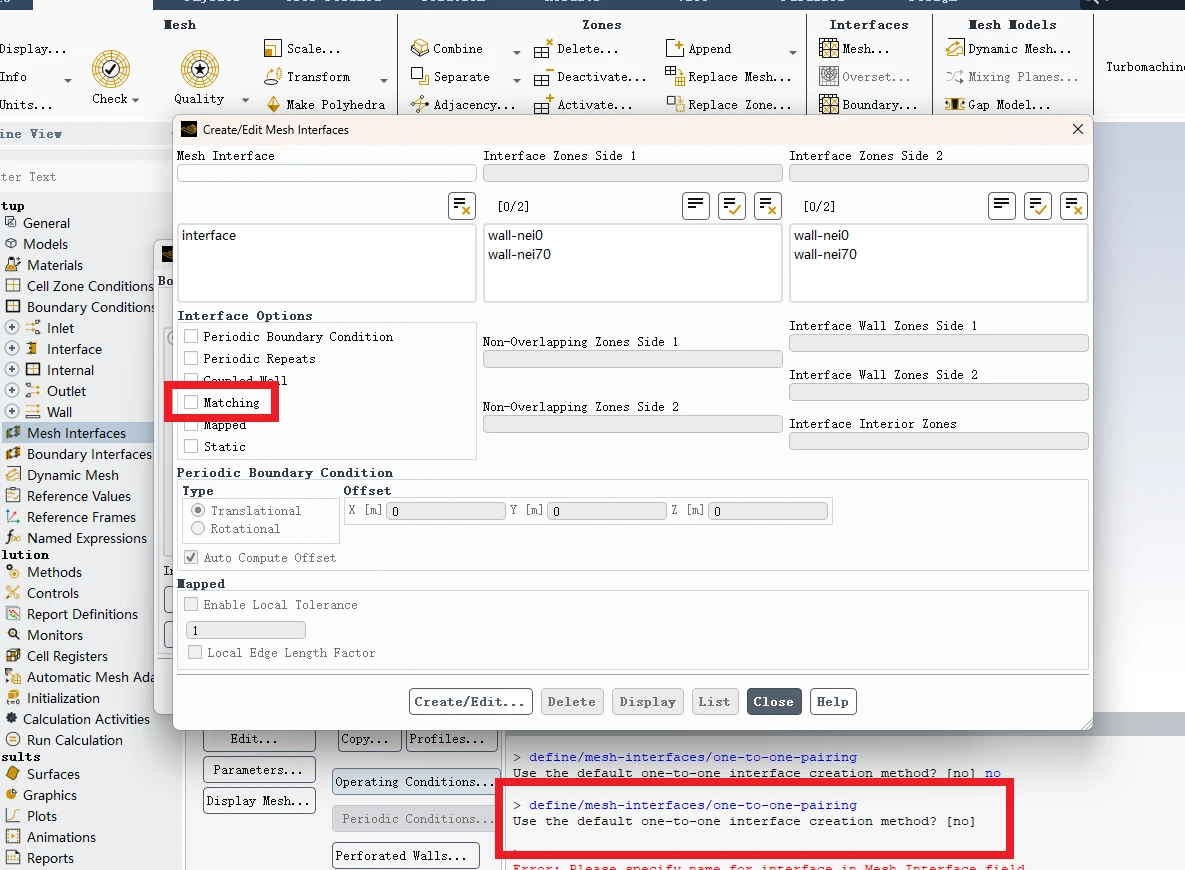Deselect all Side 2 interface zones
Image resolution: width=1185 pixels, height=870 pixels.
(1074, 206)
